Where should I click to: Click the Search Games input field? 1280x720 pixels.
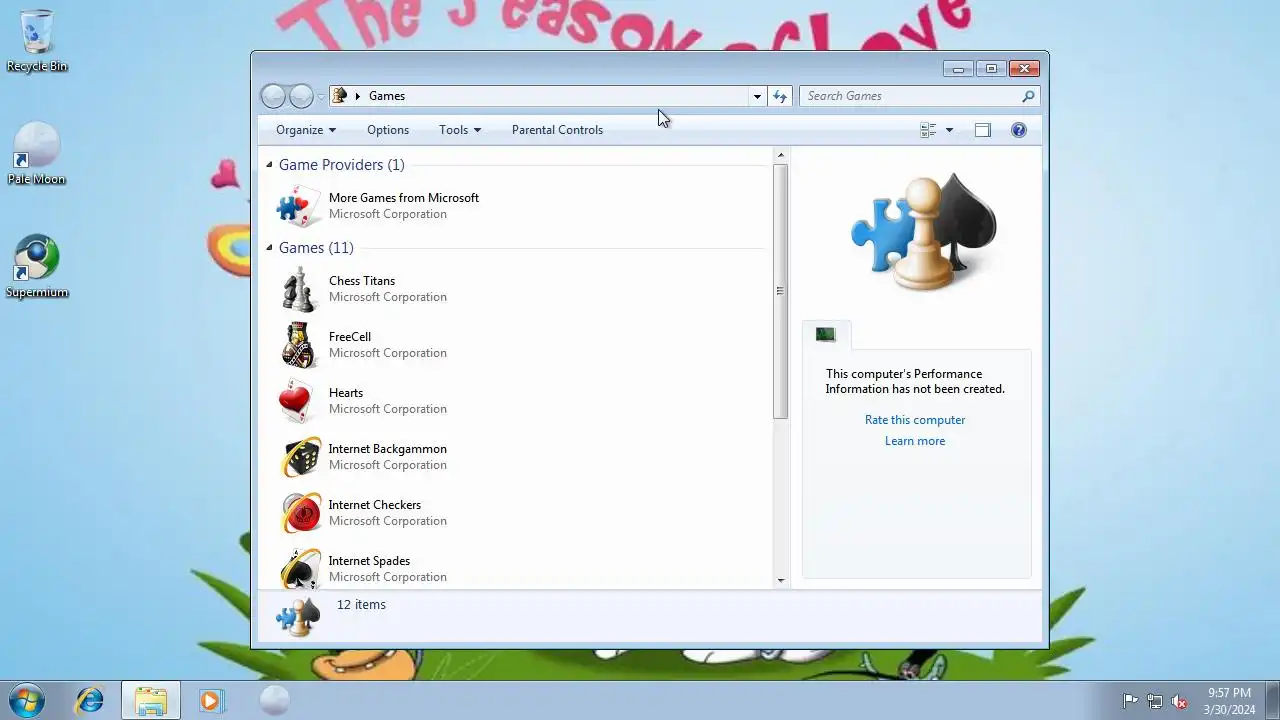910,96
